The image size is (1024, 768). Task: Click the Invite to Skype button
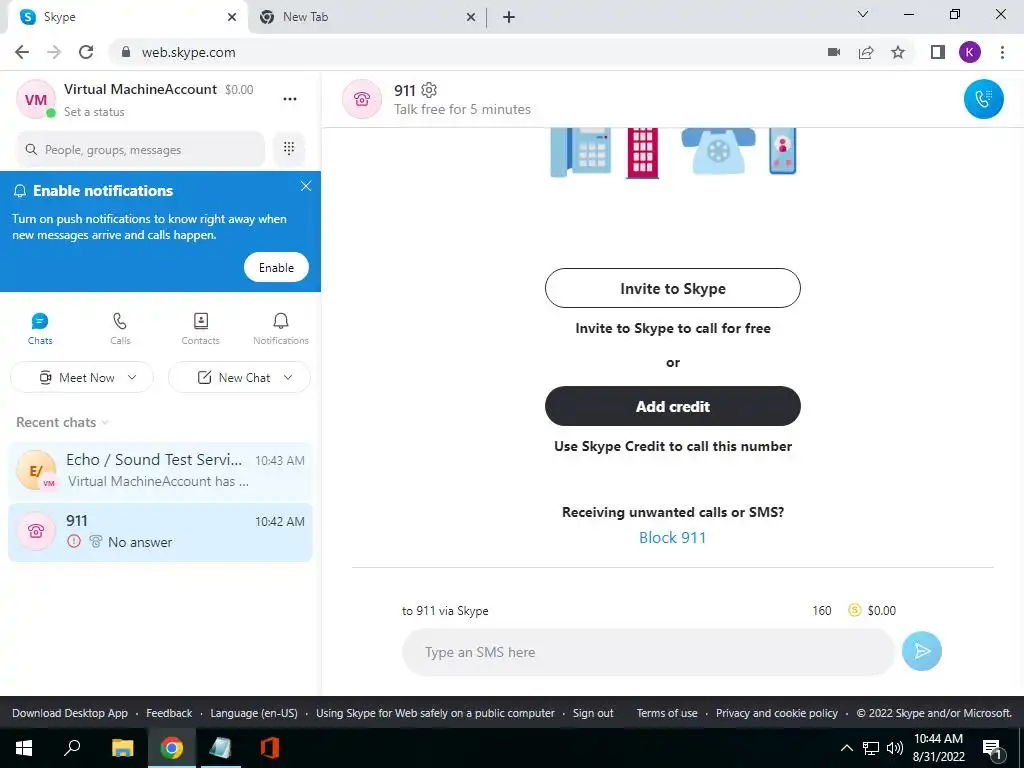[673, 288]
